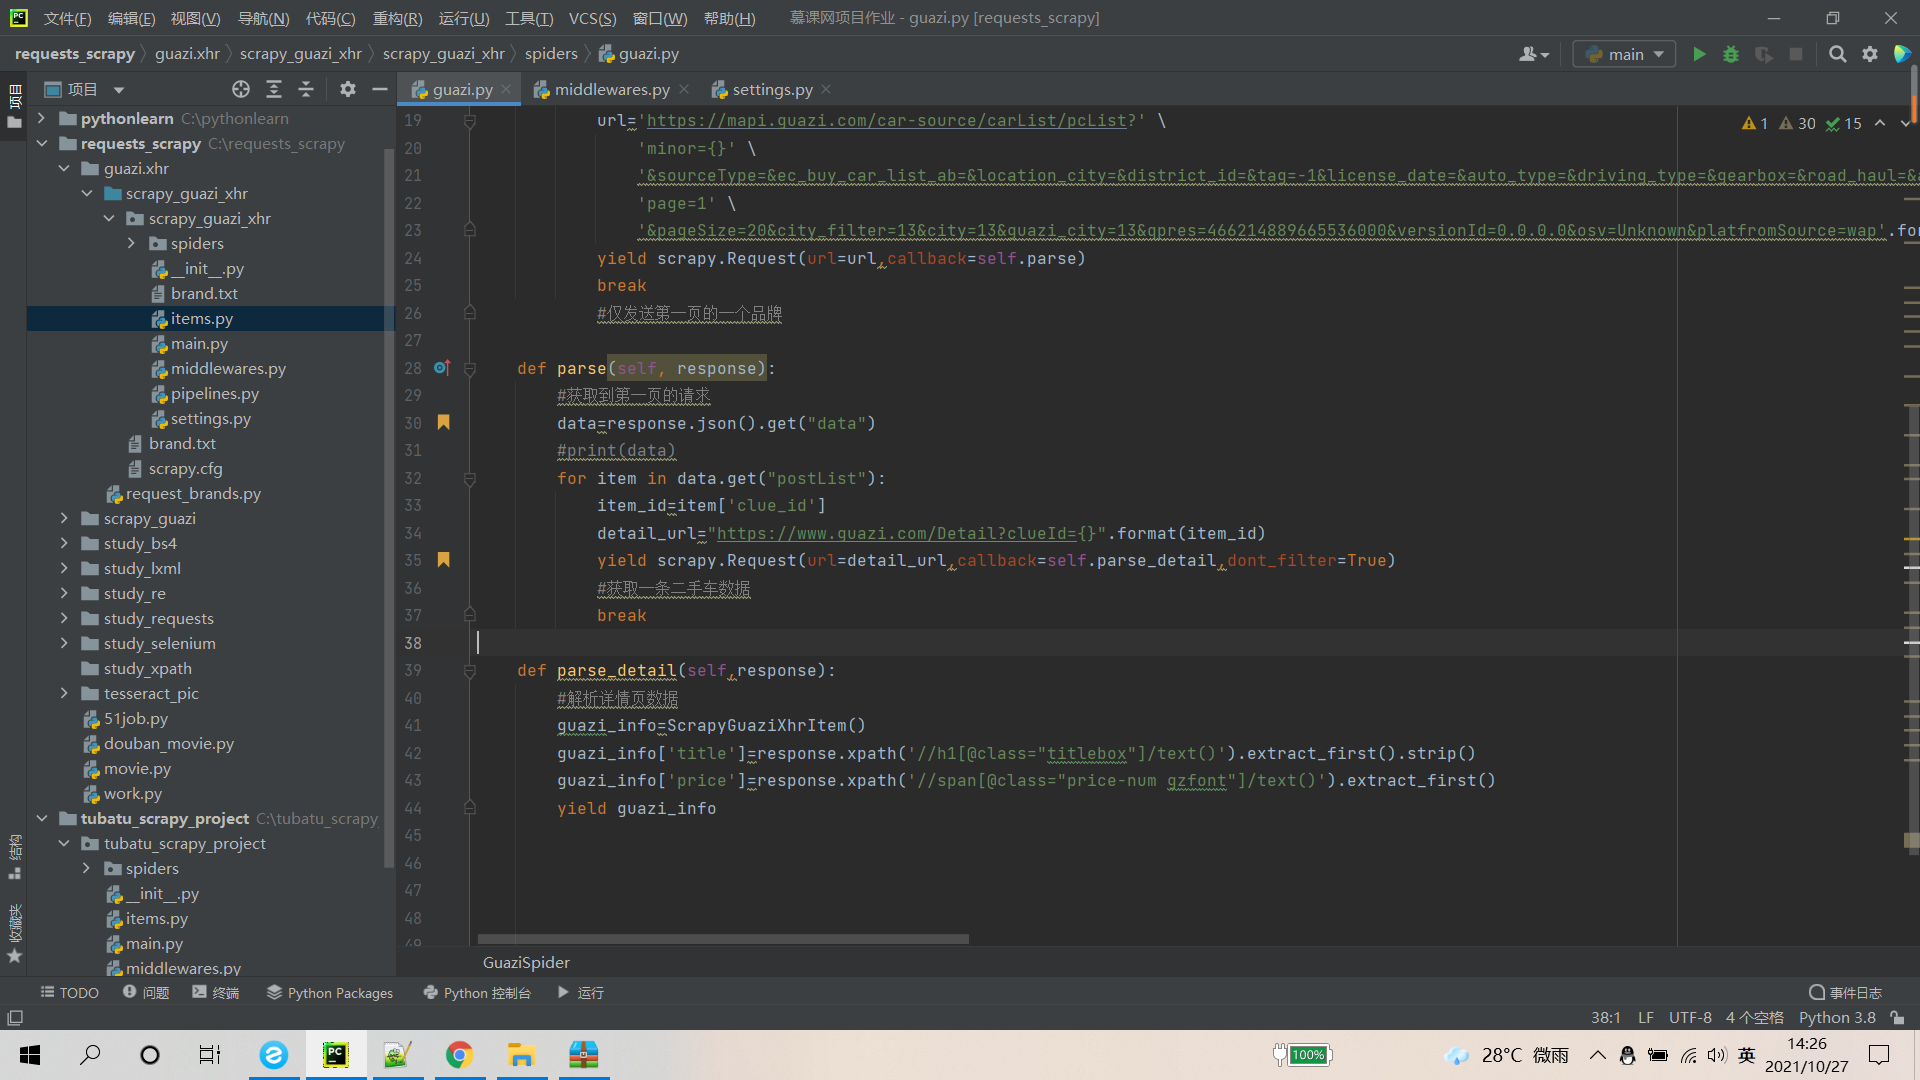1920x1080 pixels.
Task: Switch to the settings.py editor tab
Action: pyautogui.click(x=771, y=89)
